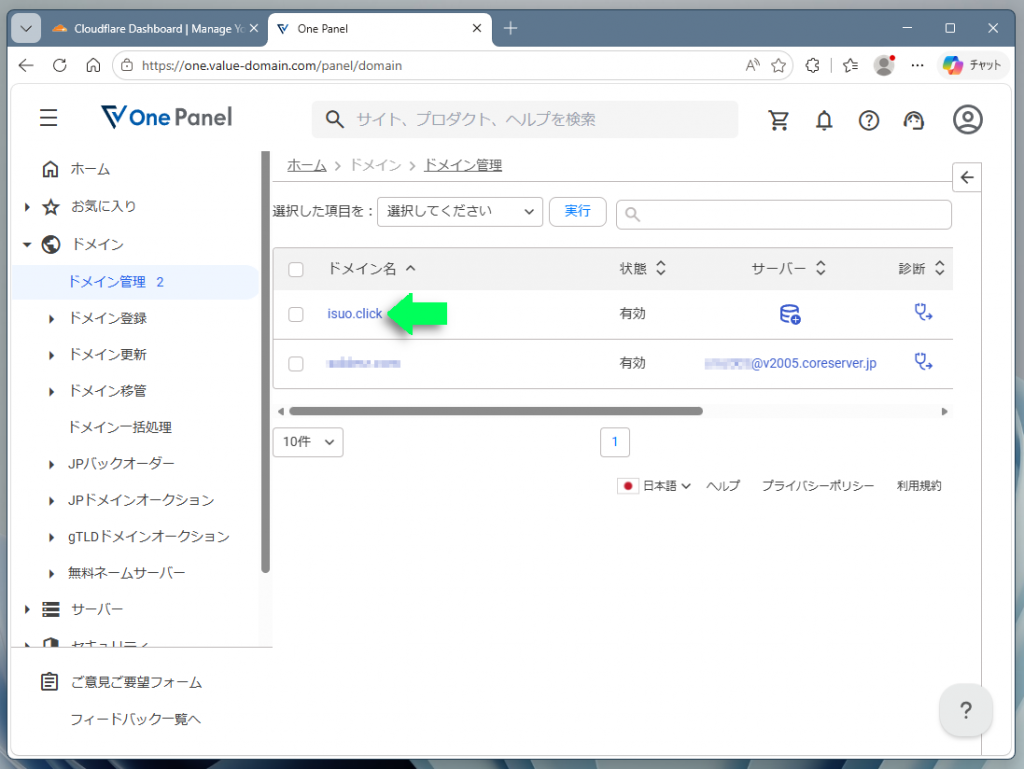
Task: Run the diagnosis stethoscope for coreserver.jp row
Action: point(923,362)
